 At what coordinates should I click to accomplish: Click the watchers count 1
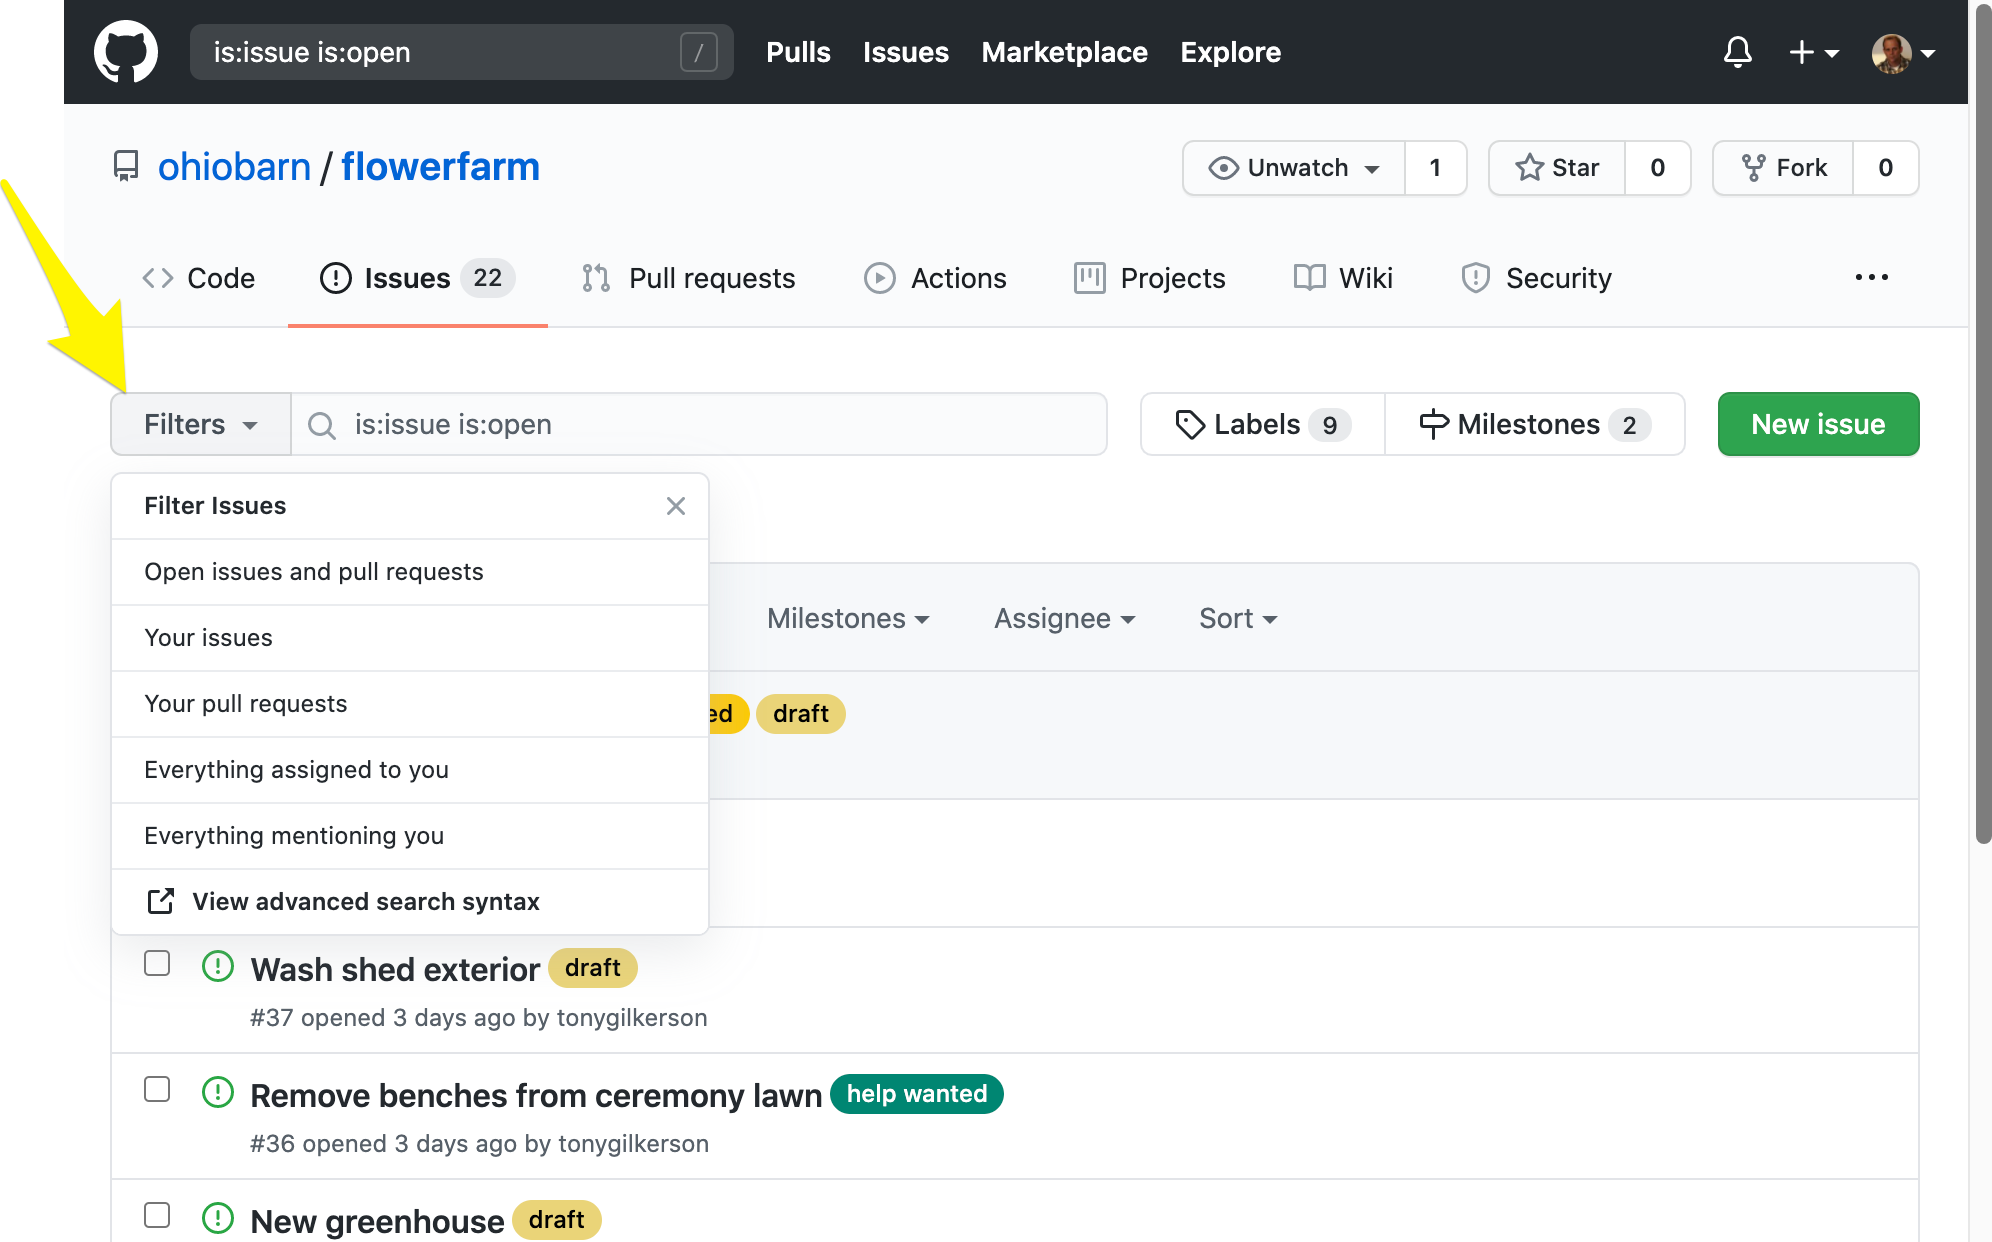1435,168
